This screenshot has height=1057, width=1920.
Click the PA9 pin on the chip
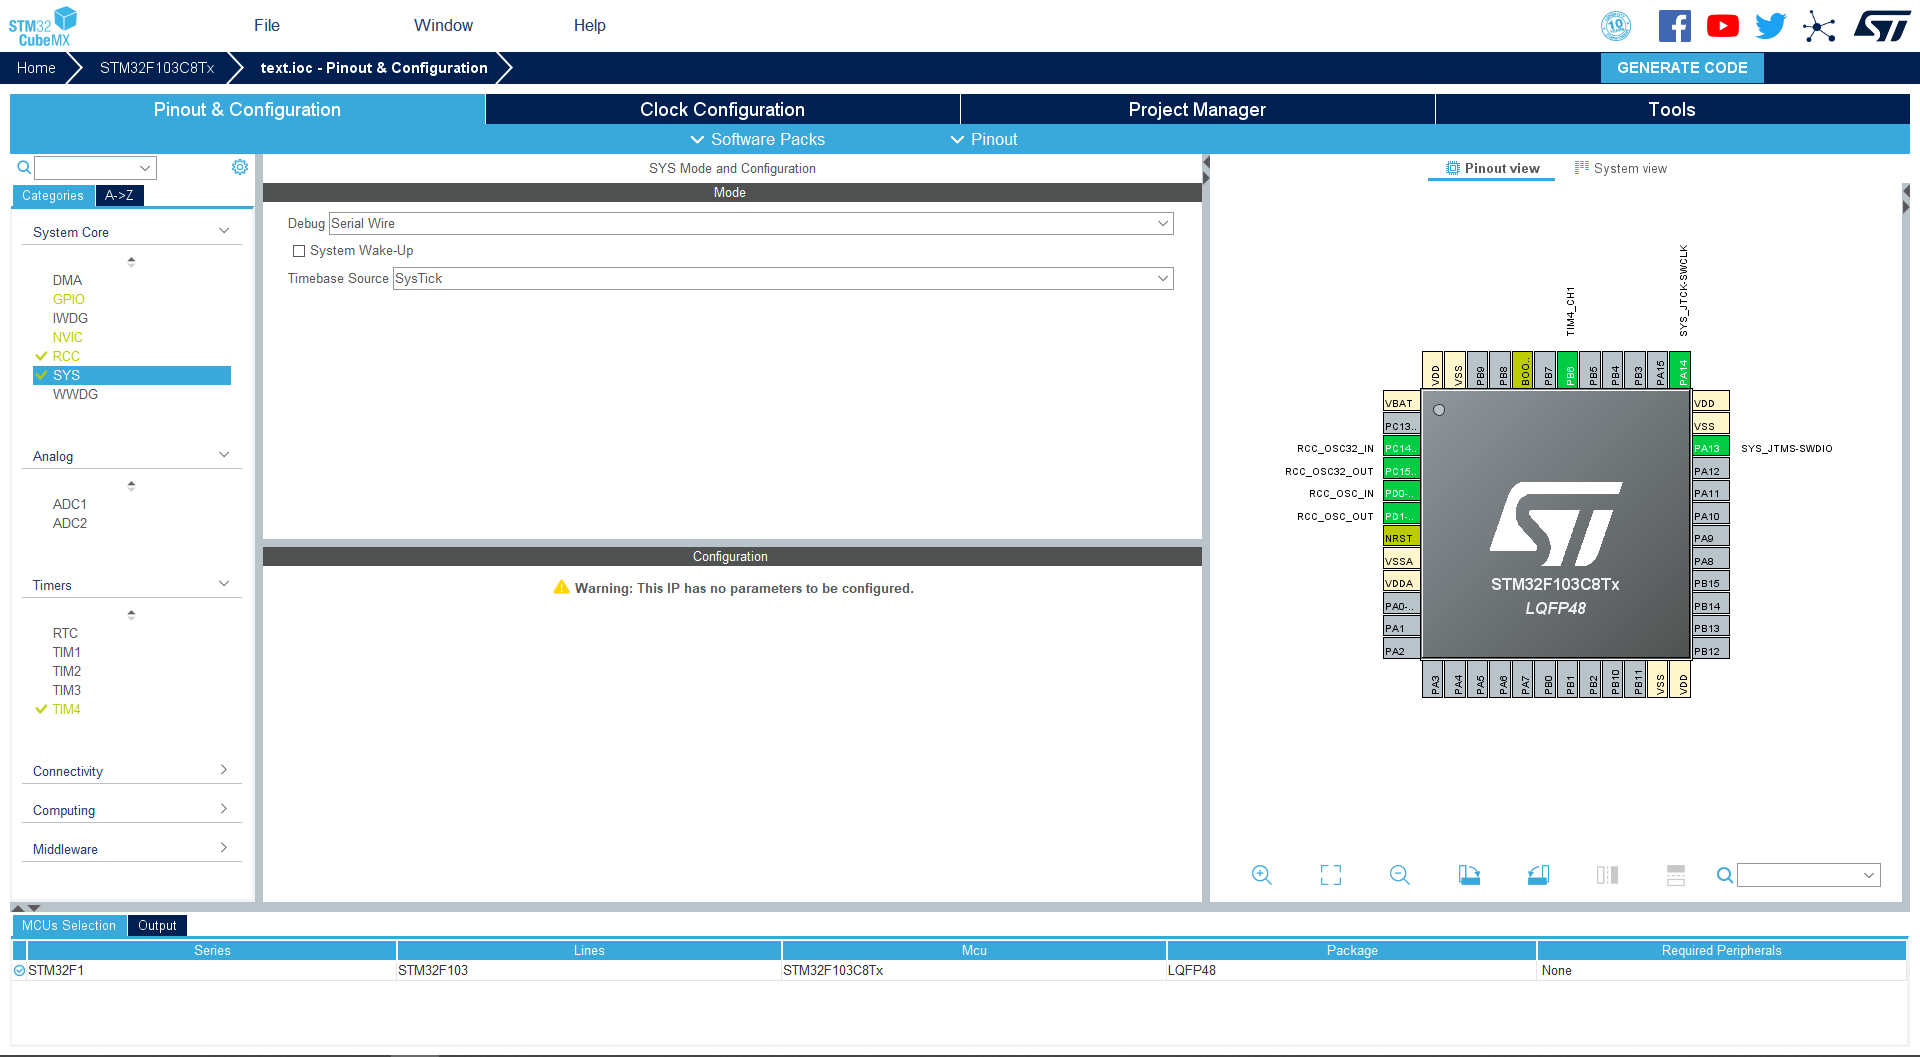coord(1710,538)
